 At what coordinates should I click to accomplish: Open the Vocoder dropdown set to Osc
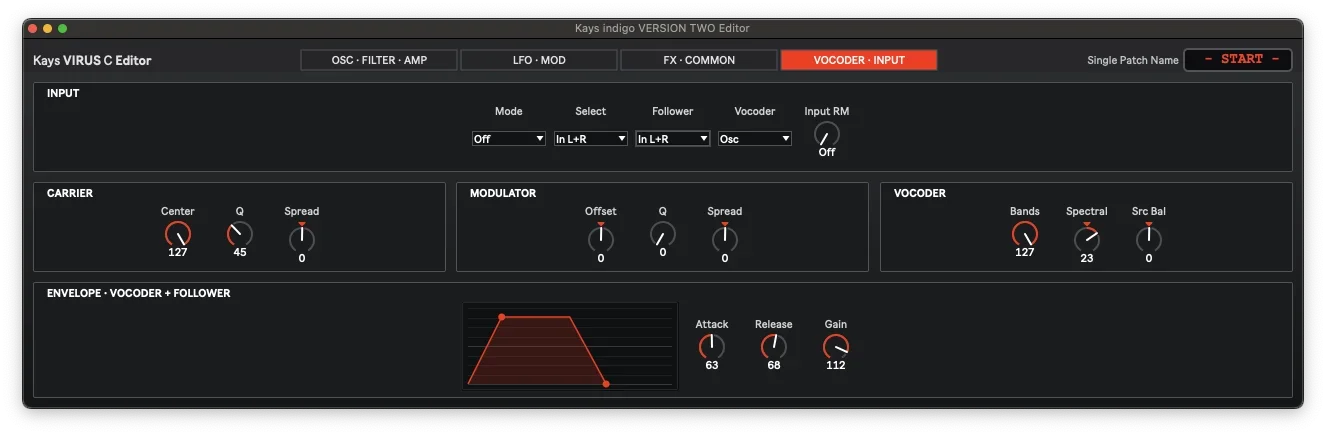point(755,139)
